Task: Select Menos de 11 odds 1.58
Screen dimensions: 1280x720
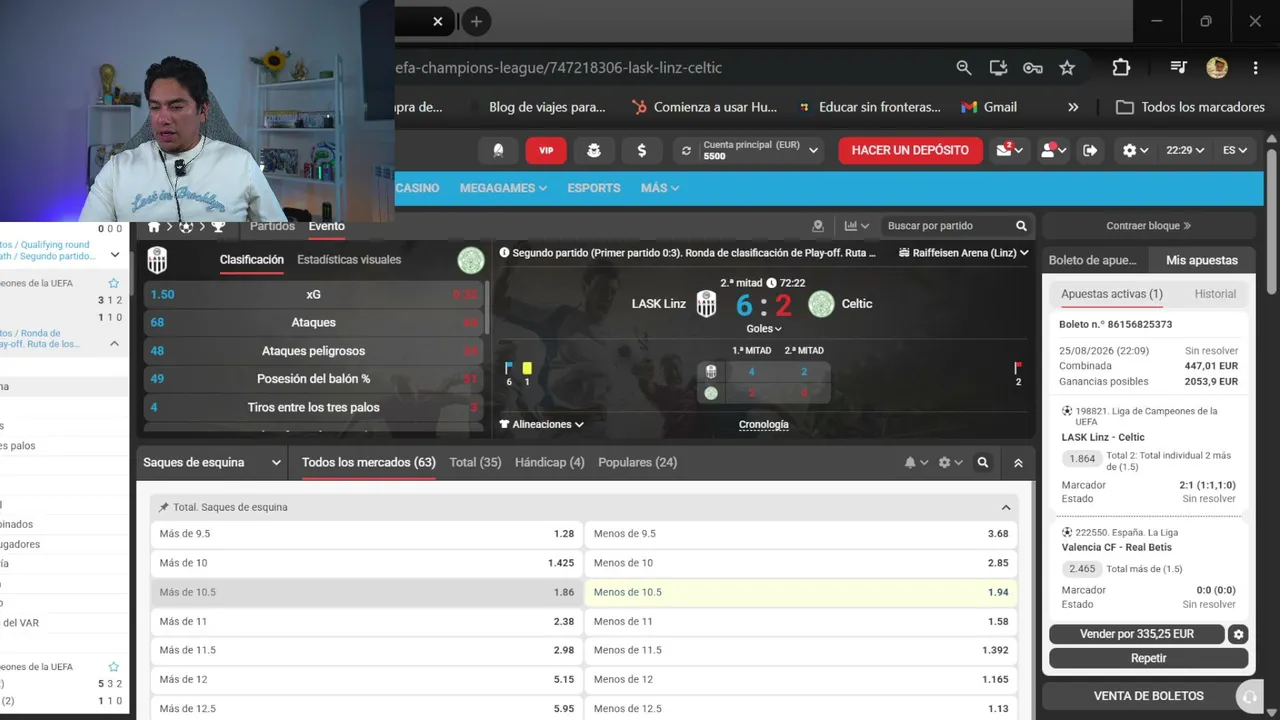Action: [801, 621]
